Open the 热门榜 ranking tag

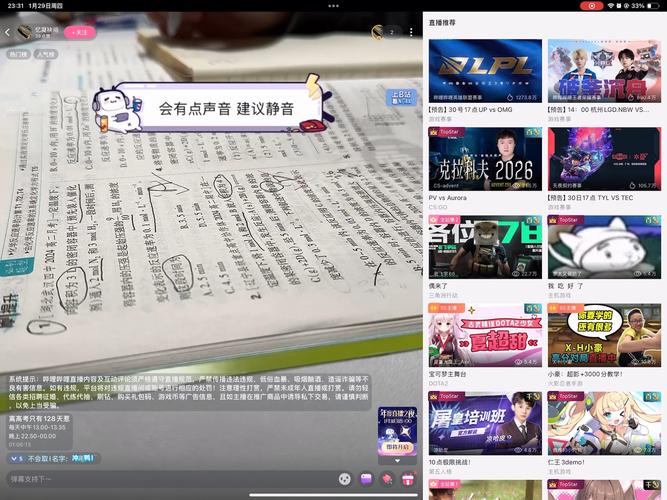pos(18,54)
